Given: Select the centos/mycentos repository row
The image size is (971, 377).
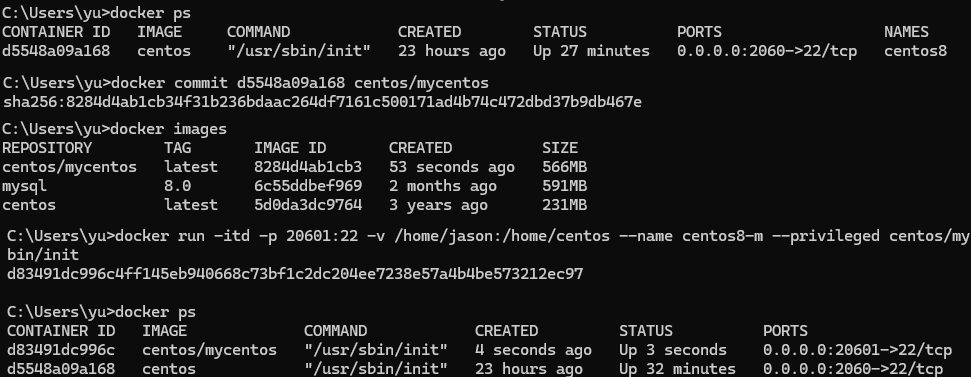Looking at the screenshot, I should [x=295, y=167].
